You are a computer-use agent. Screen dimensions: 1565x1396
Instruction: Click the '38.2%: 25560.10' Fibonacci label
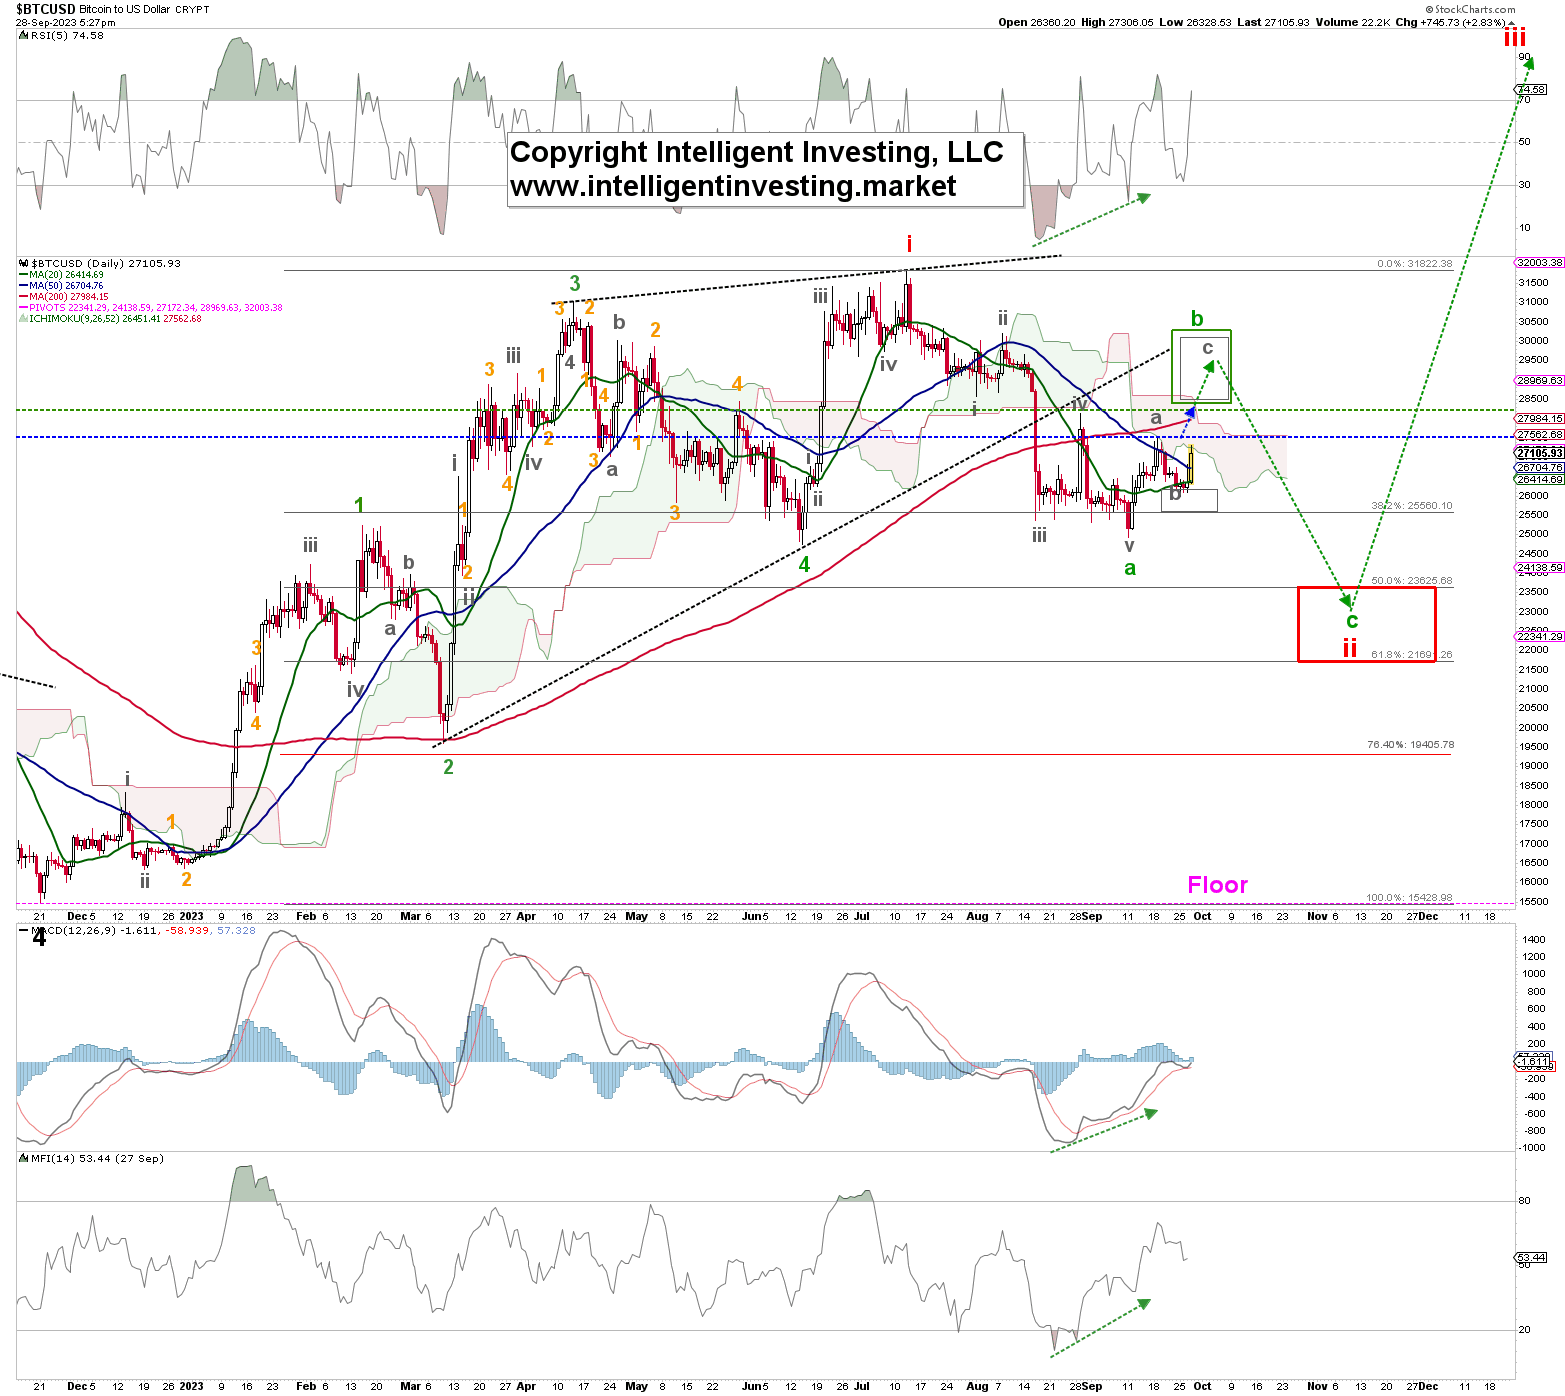click(1411, 506)
